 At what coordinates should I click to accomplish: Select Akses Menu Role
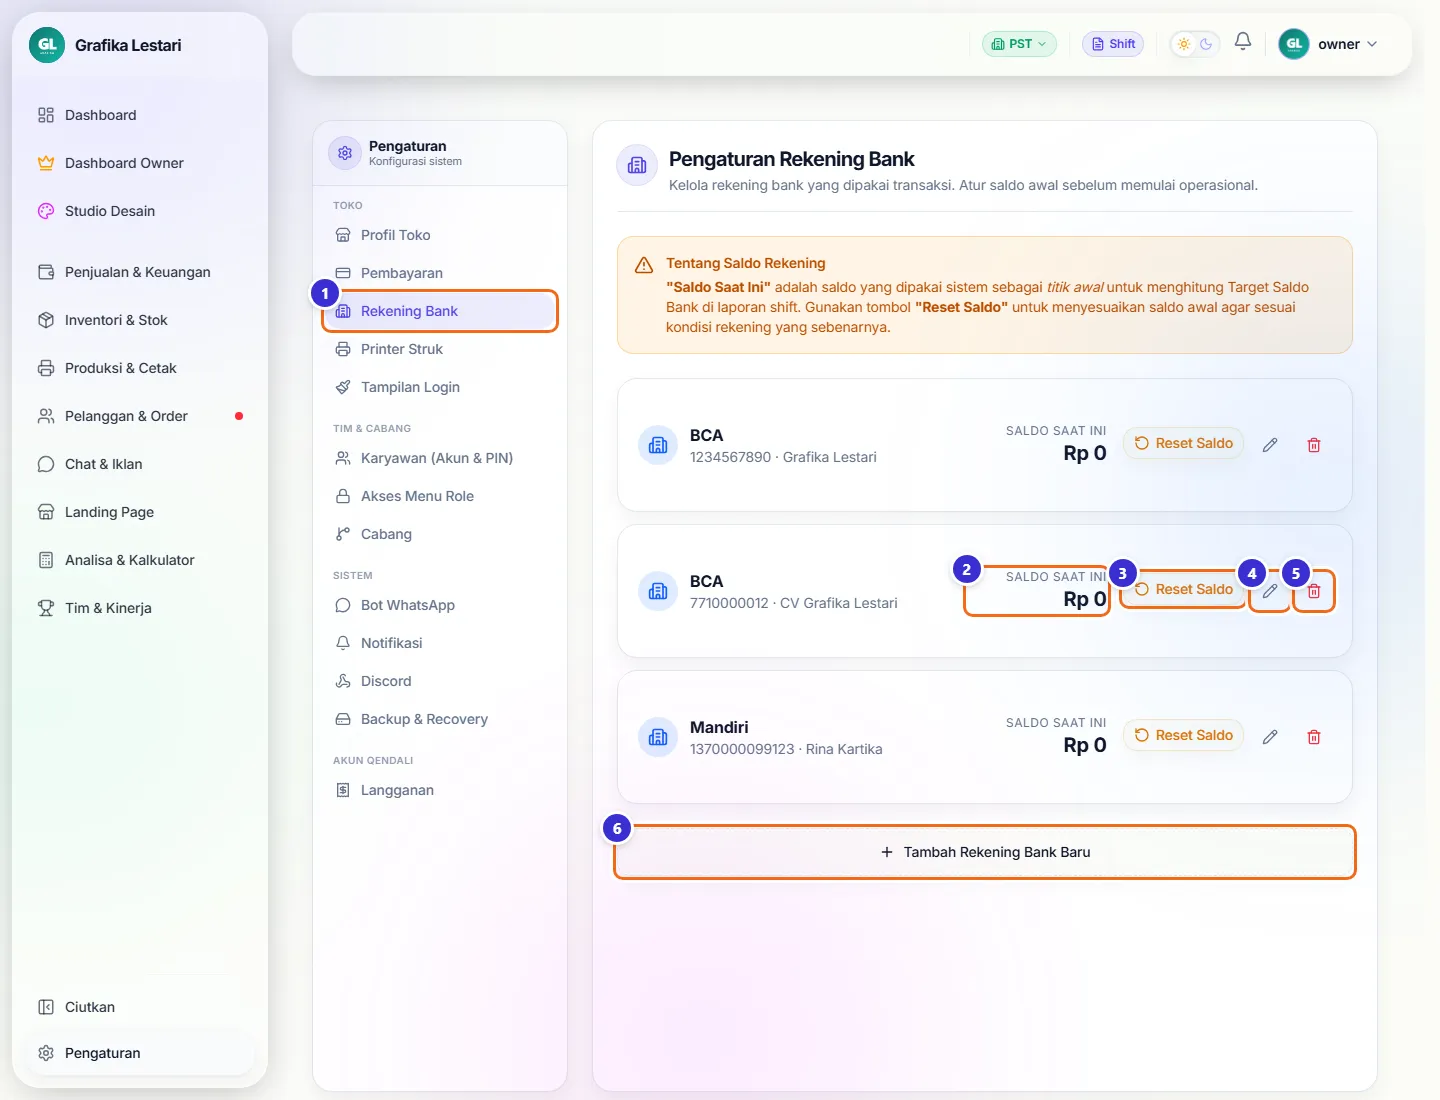(440, 496)
